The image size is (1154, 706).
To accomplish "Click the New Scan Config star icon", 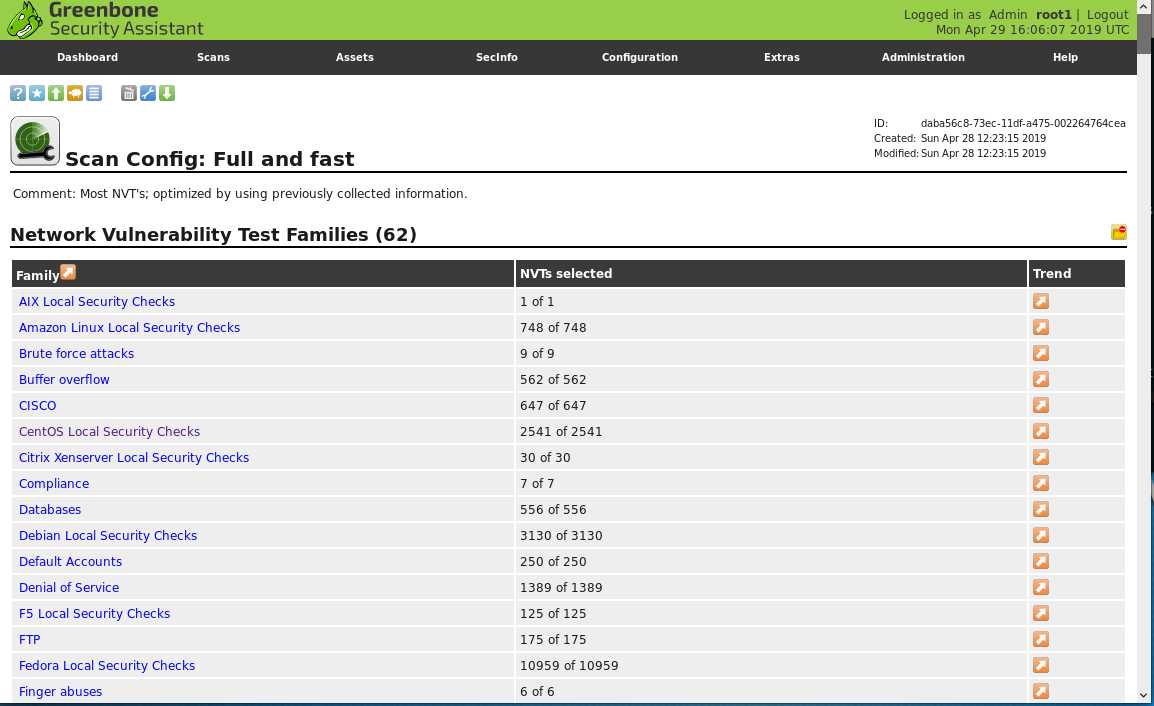I will 37,93.
